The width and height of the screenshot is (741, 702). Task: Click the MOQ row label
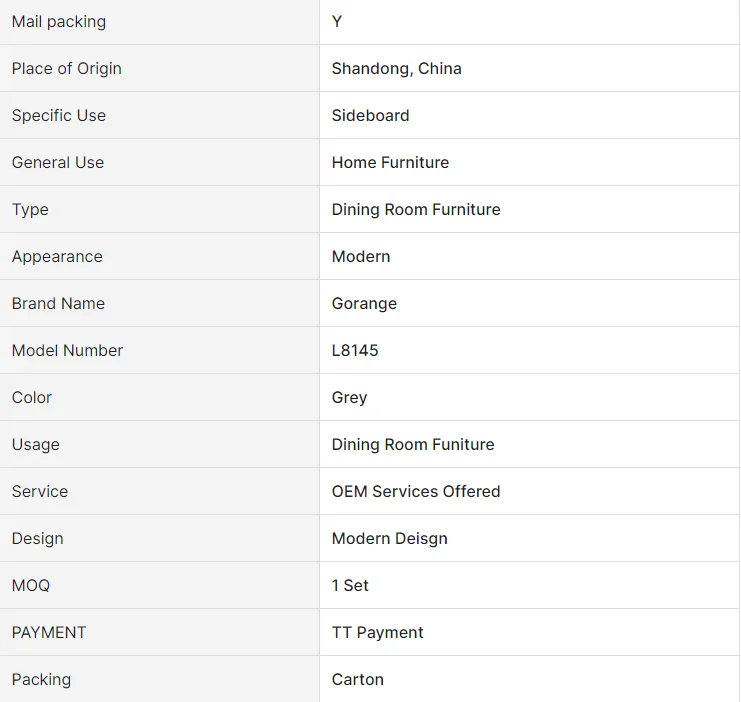(x=31, y=586)
